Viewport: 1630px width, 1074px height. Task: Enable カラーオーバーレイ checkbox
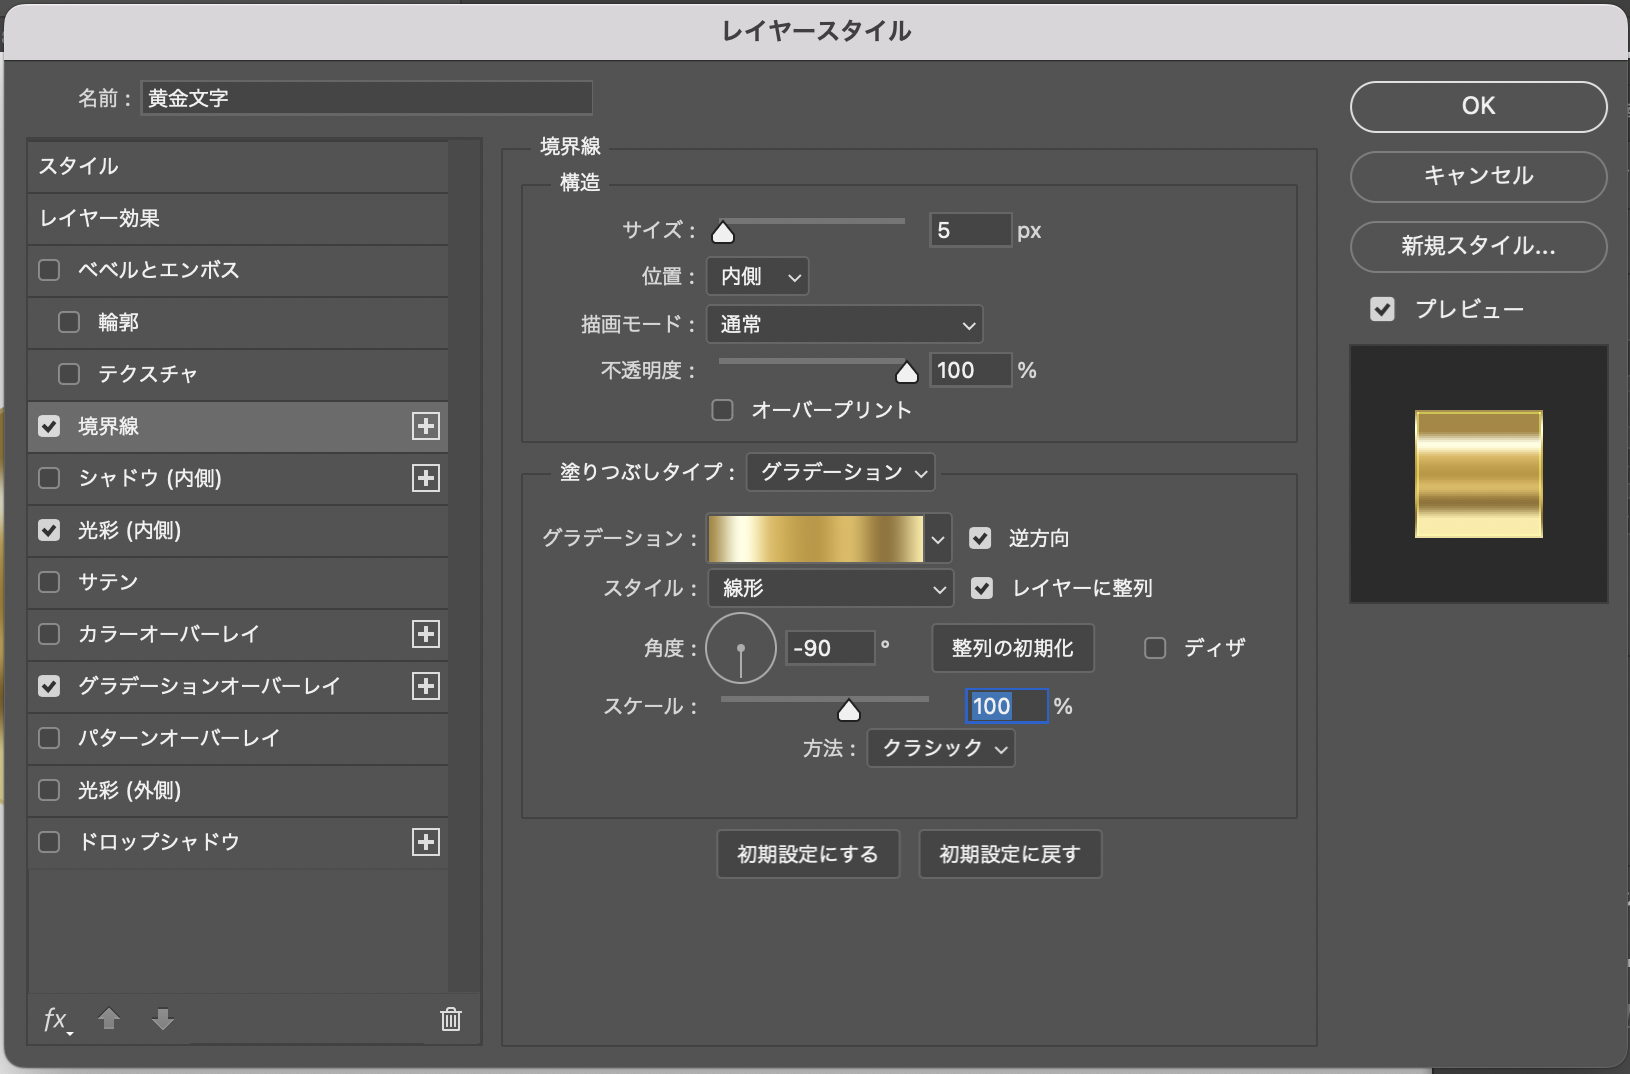[49, 634]
